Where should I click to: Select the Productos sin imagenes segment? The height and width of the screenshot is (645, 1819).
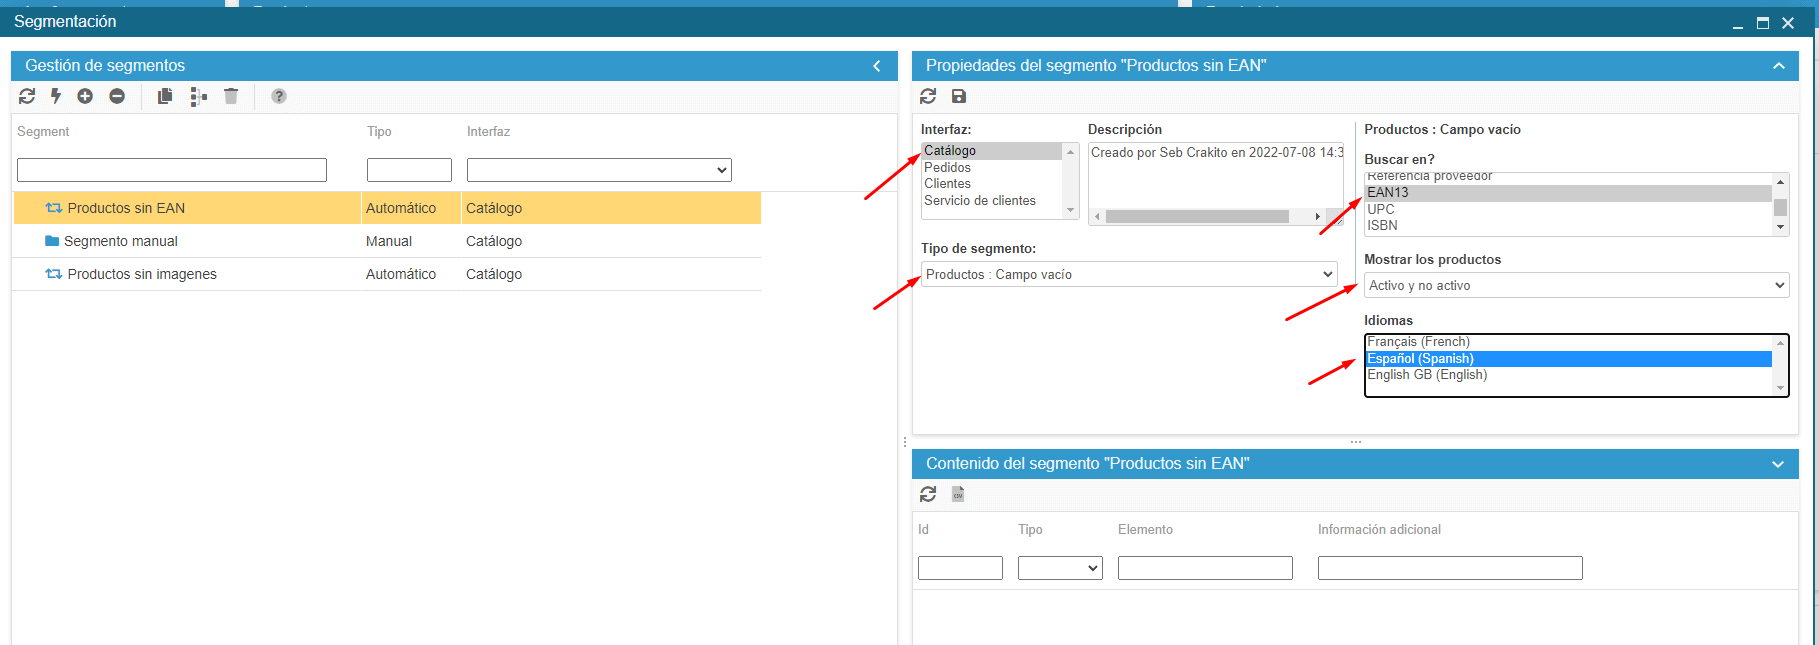click(x=142, y=274)
